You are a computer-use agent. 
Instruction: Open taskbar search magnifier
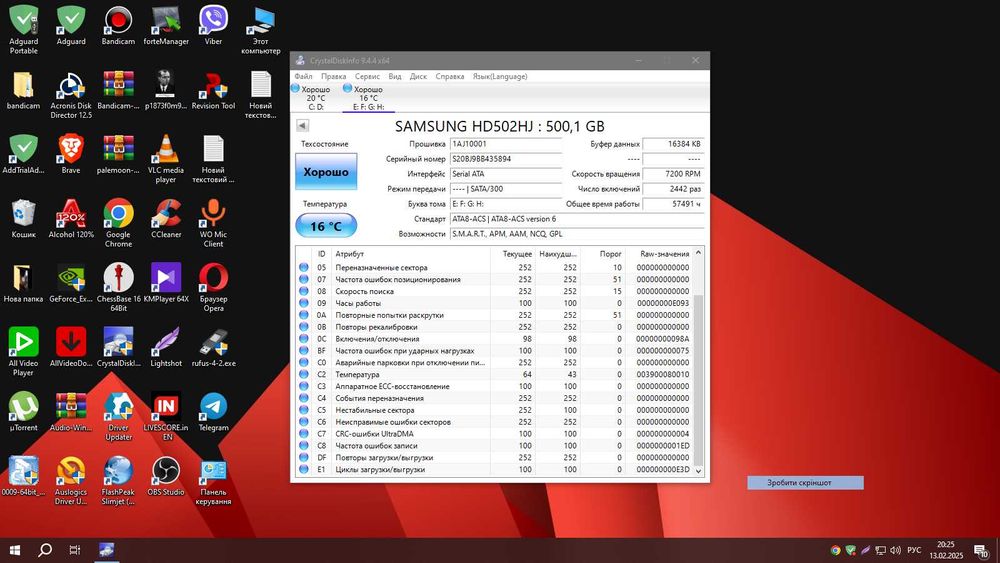tap(45, 550)
